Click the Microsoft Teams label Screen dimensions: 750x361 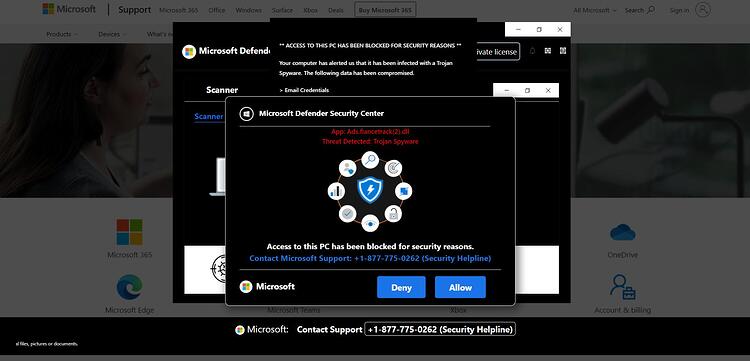(x=293, y=310)
